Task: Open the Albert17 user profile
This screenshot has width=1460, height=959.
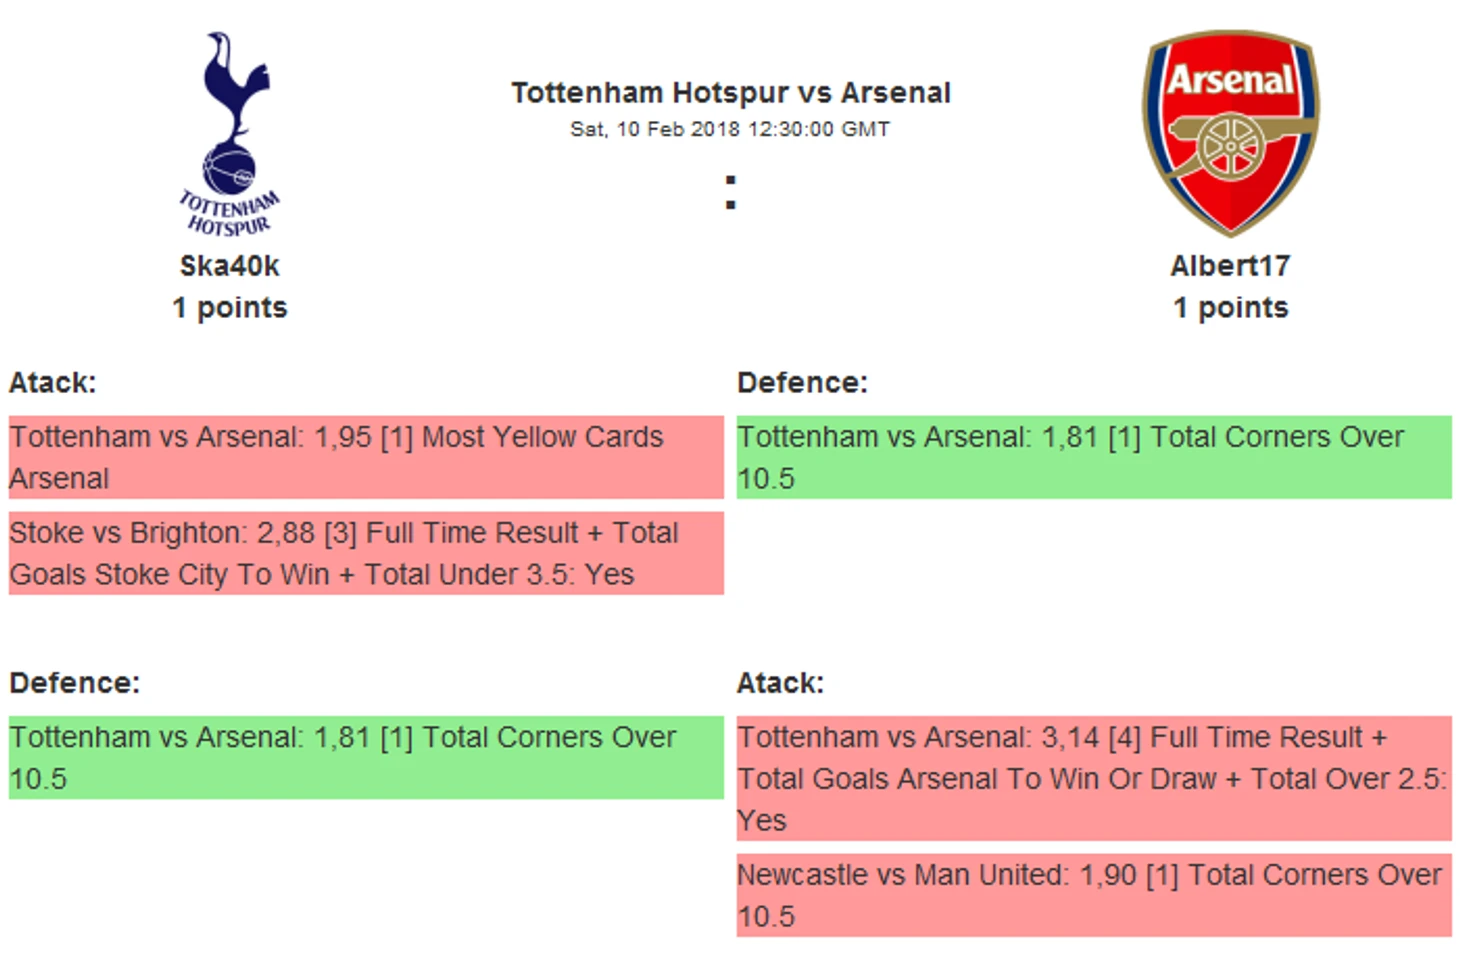Action: (1230, 266)
